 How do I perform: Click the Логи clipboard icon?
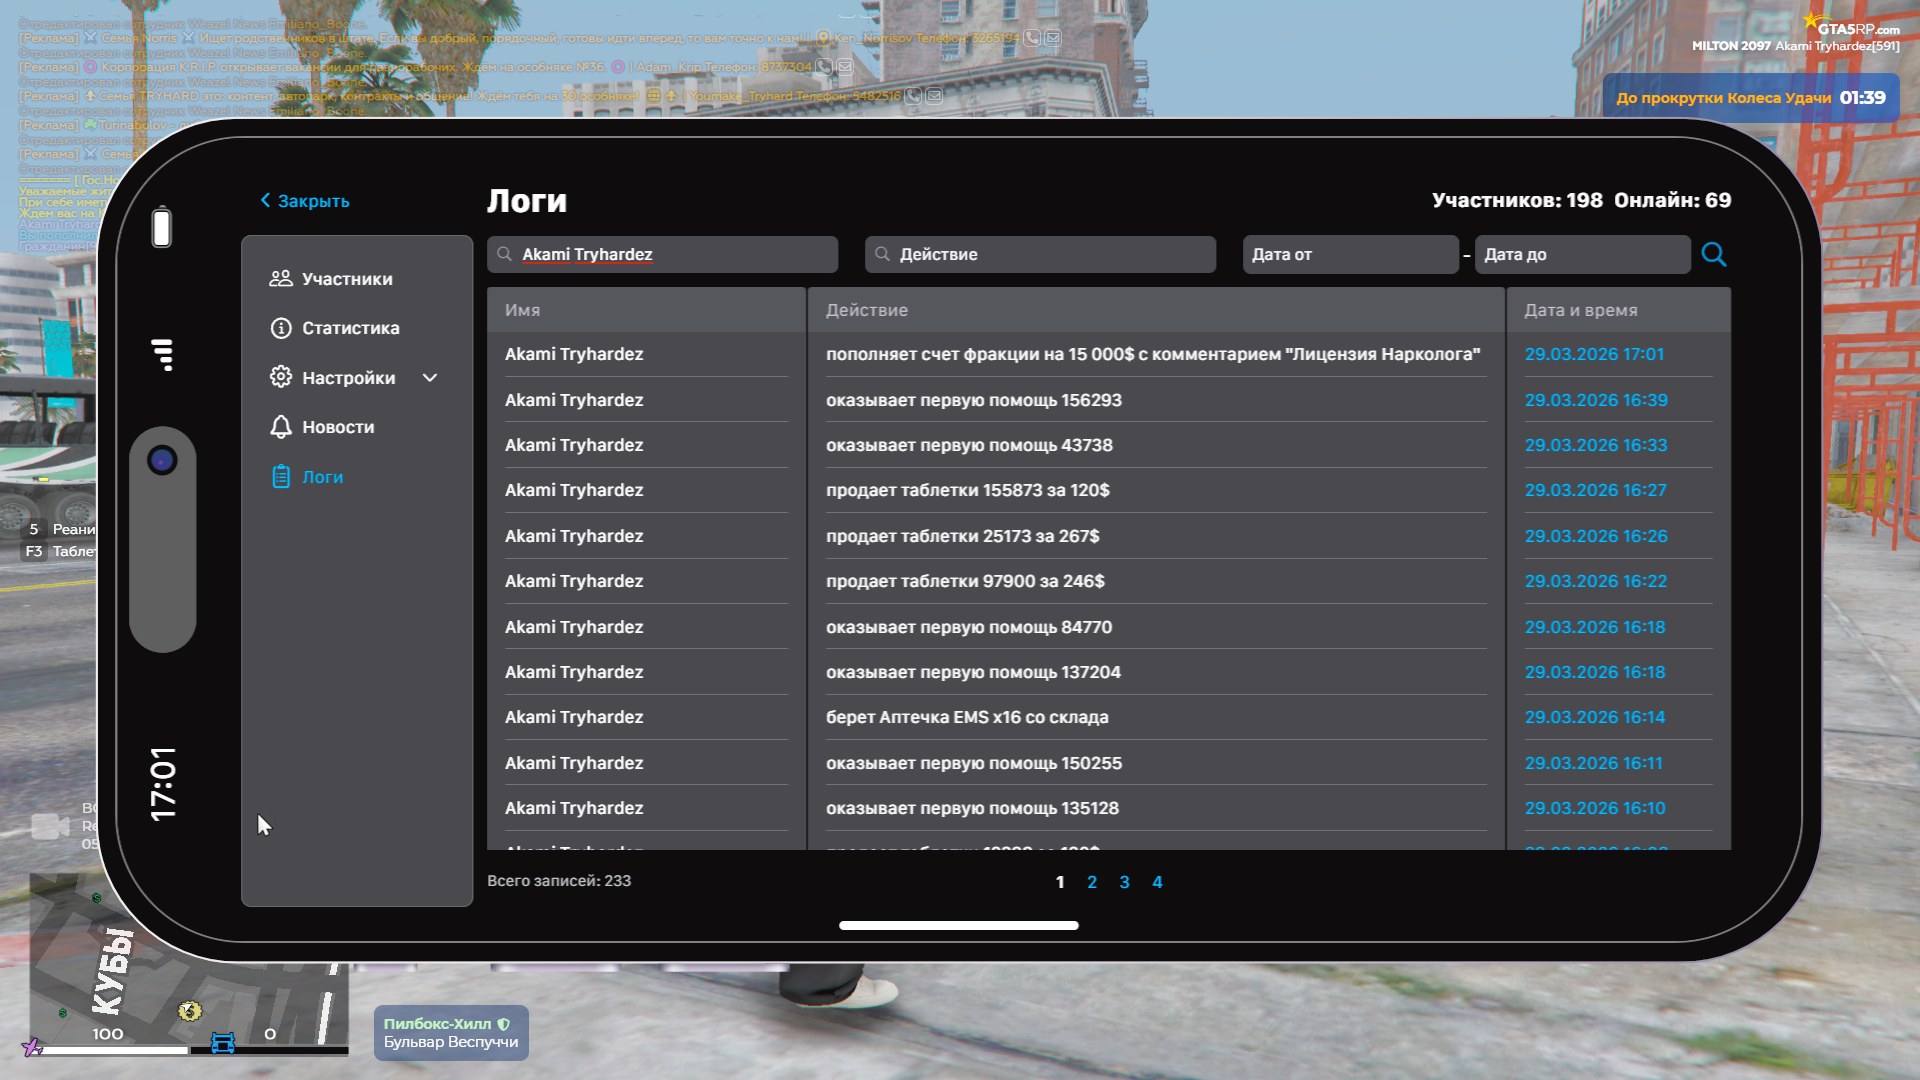[x=281, y=477]
